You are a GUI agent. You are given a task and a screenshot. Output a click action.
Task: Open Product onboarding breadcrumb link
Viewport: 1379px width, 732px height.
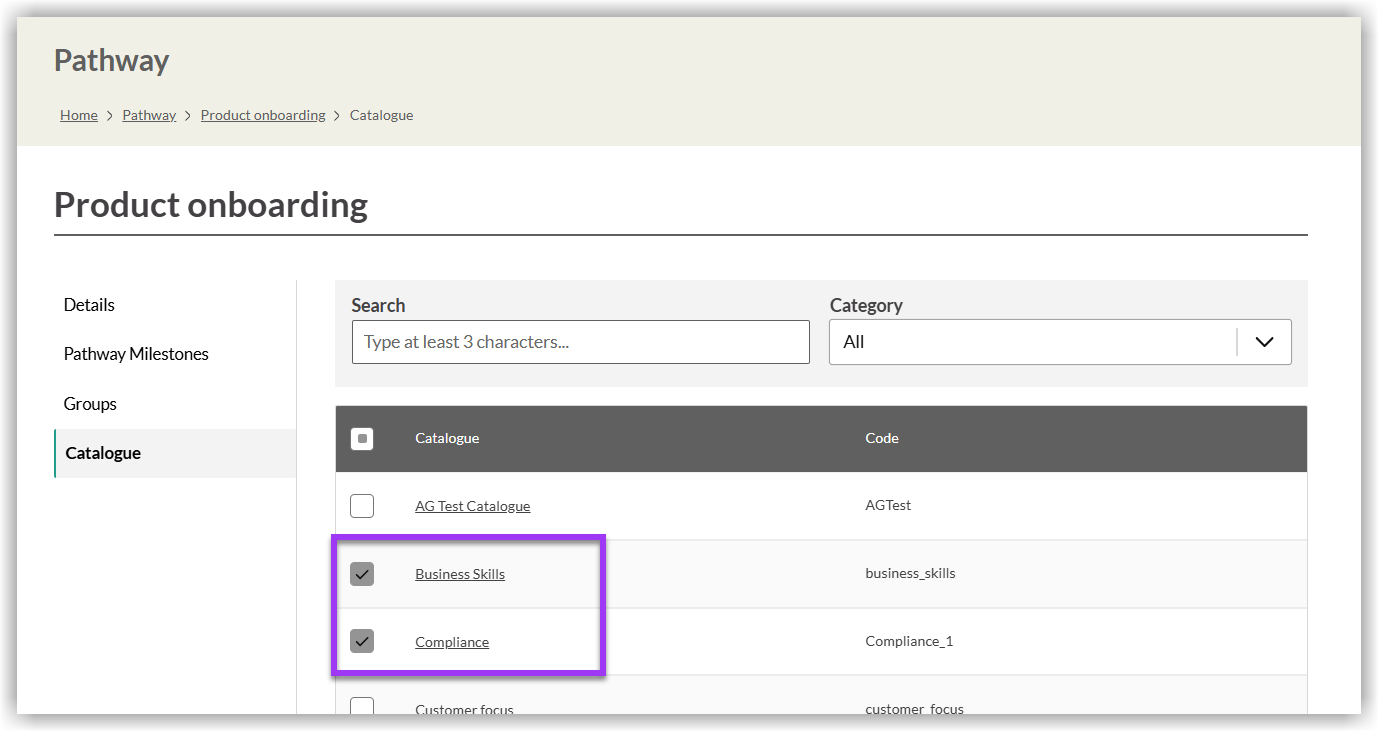(x=263, y=115)
